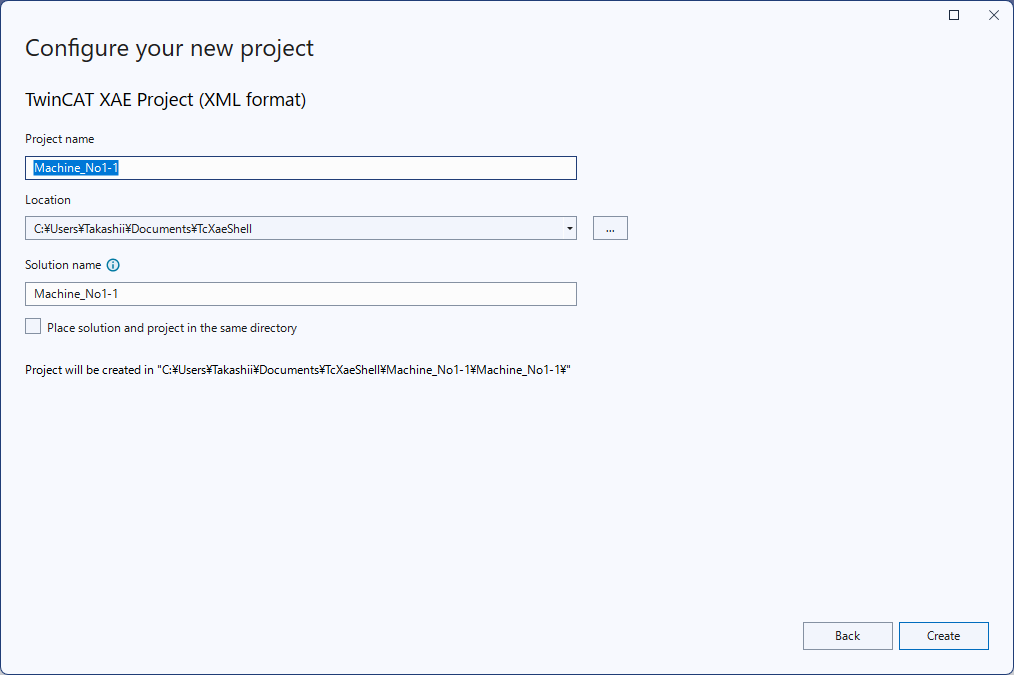Click the Location path text box
This screenshot has height=675, width=1014.
(x=290, y=229)
